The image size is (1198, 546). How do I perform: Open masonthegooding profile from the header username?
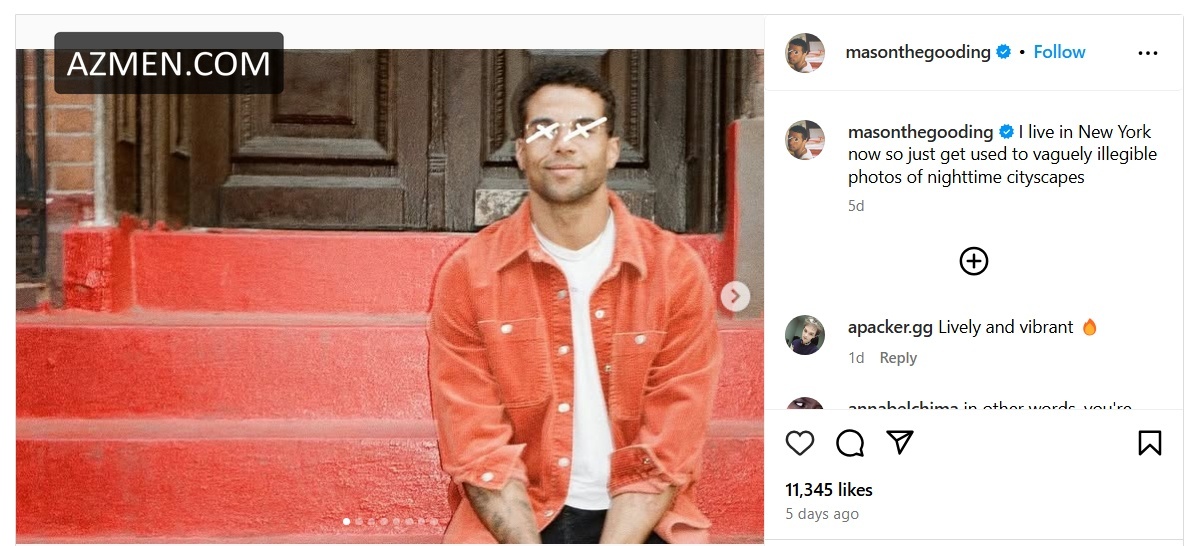(x=917, y=52)
